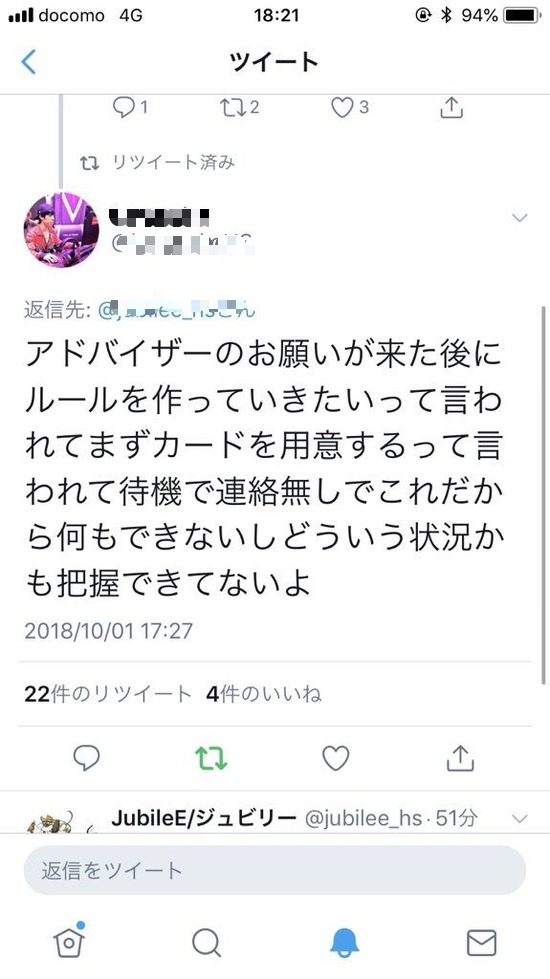Undo retweet with the green retweet icon
This screenshot has width=550, height=979.
coord(210,758)
